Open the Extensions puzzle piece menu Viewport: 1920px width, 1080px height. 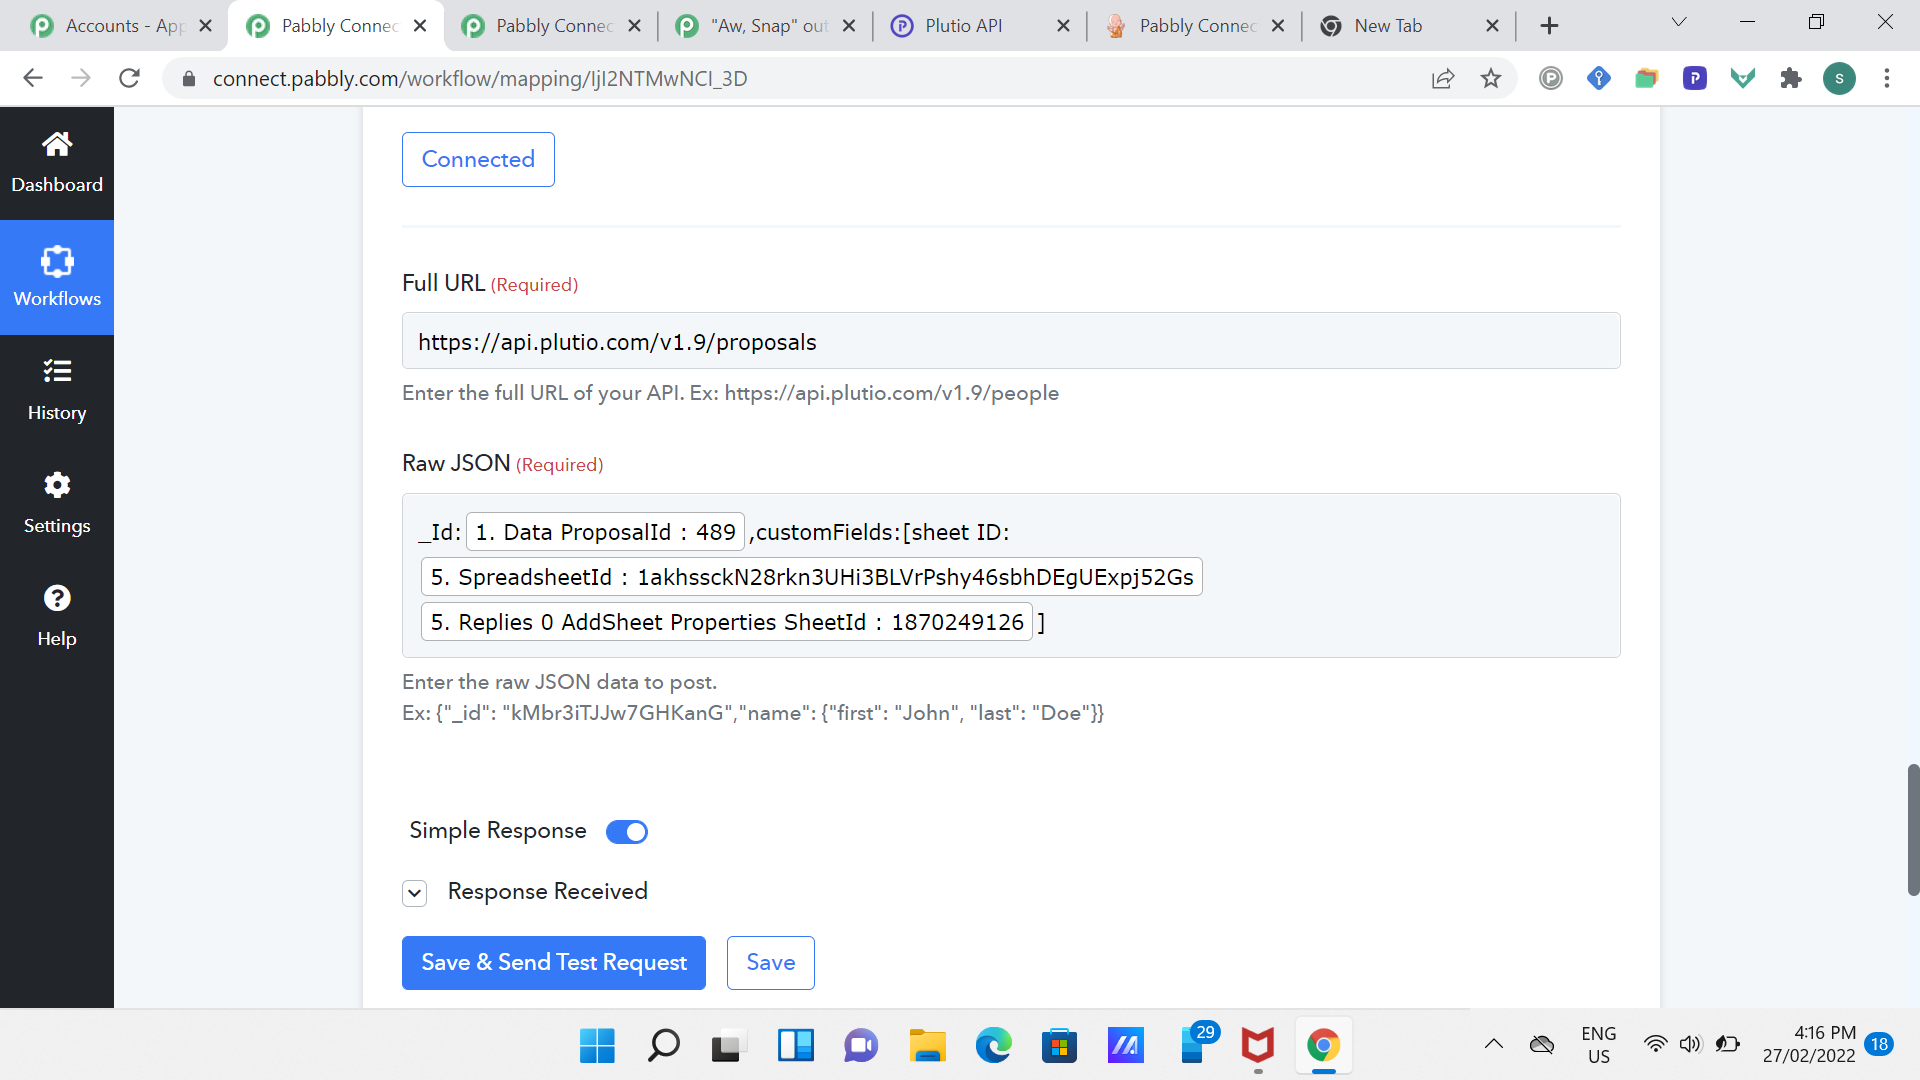[x=1791, y=78]
